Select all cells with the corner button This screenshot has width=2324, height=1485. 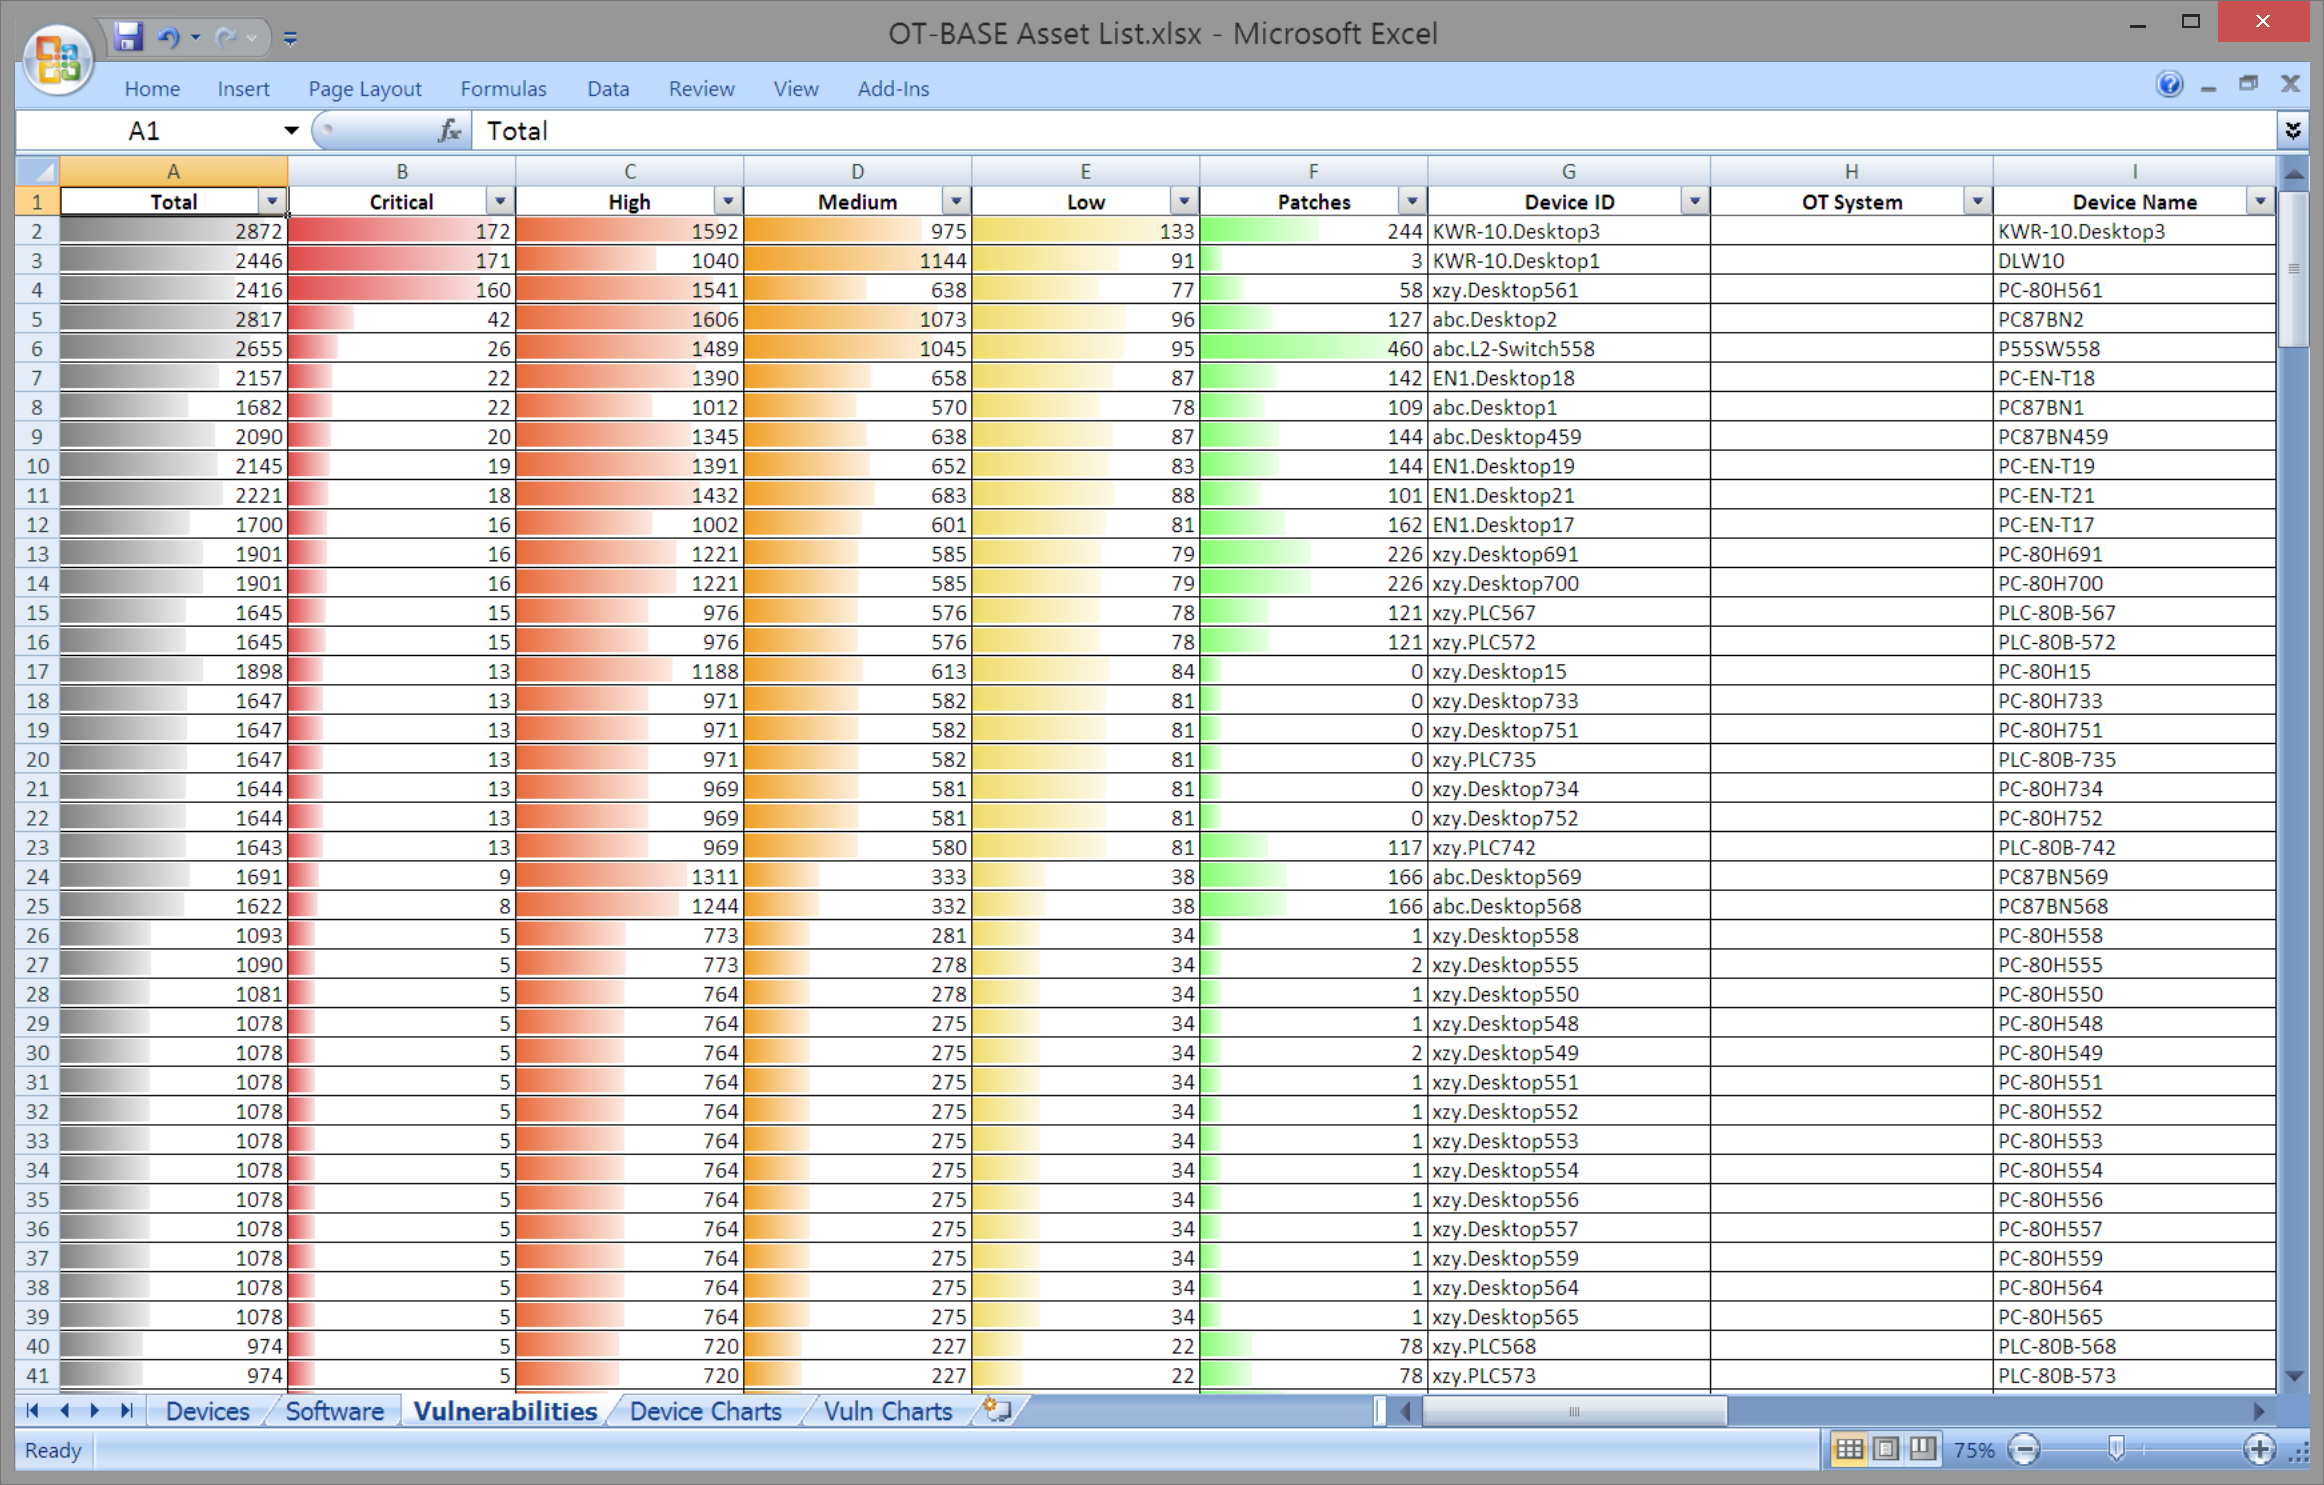pyautogui.click(x=38, y=171)
